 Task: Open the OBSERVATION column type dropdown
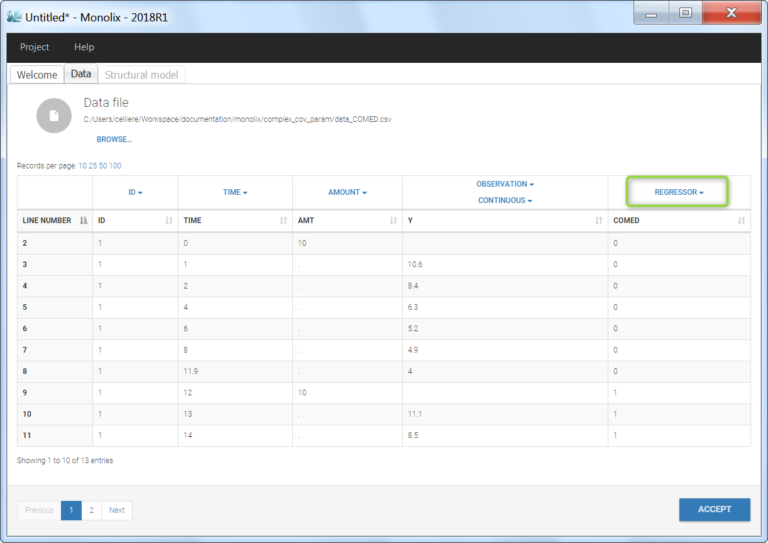[505, 185]
